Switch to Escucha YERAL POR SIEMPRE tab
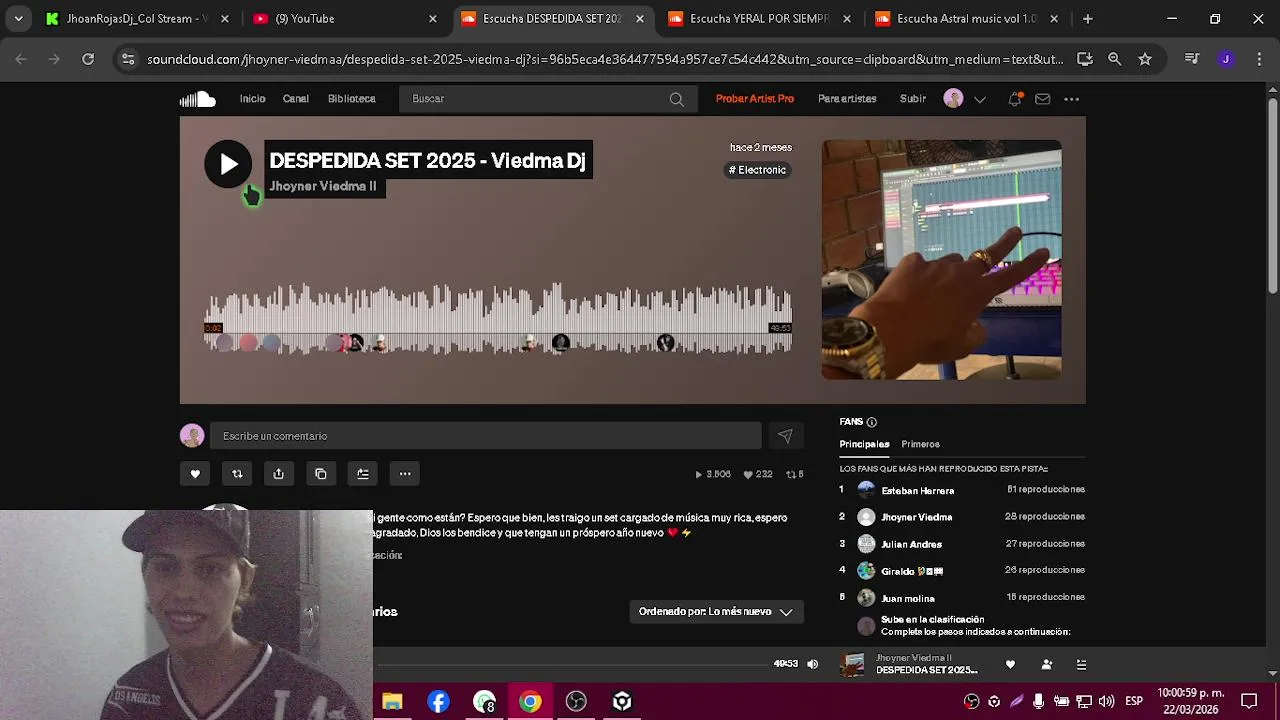The image size is (1280, 720). click(760, 19)
